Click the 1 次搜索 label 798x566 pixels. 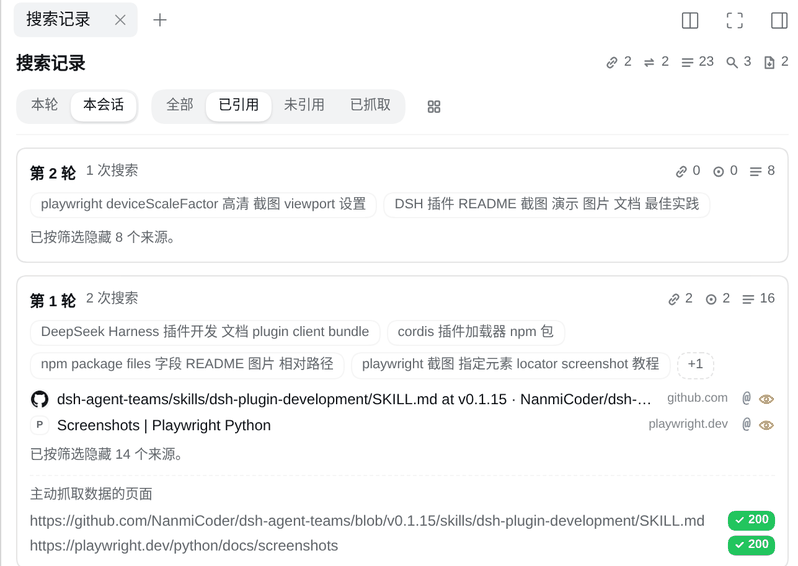point(112,171)
